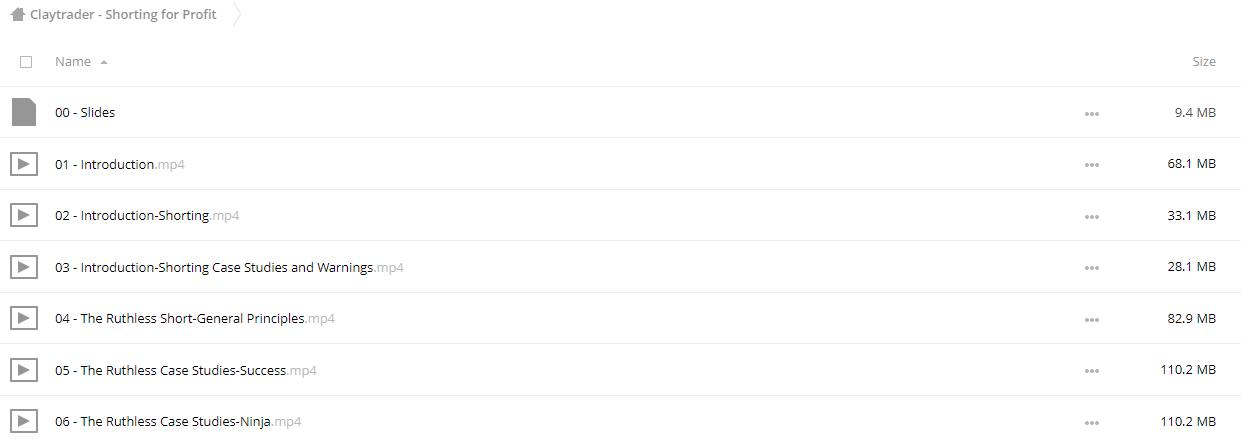Image resolution: width=1241 pixels, height=446 pixels.
Task: Click the Name sort arrow indicator
Action: point(104,62)
